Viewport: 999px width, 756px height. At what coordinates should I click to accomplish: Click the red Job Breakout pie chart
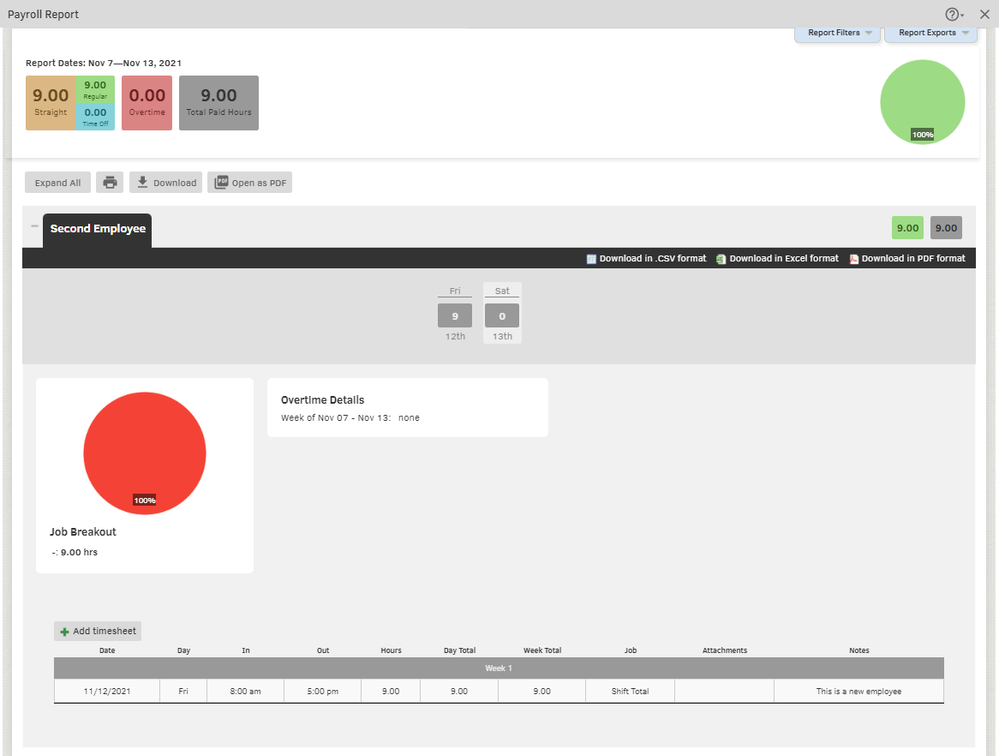145,453
